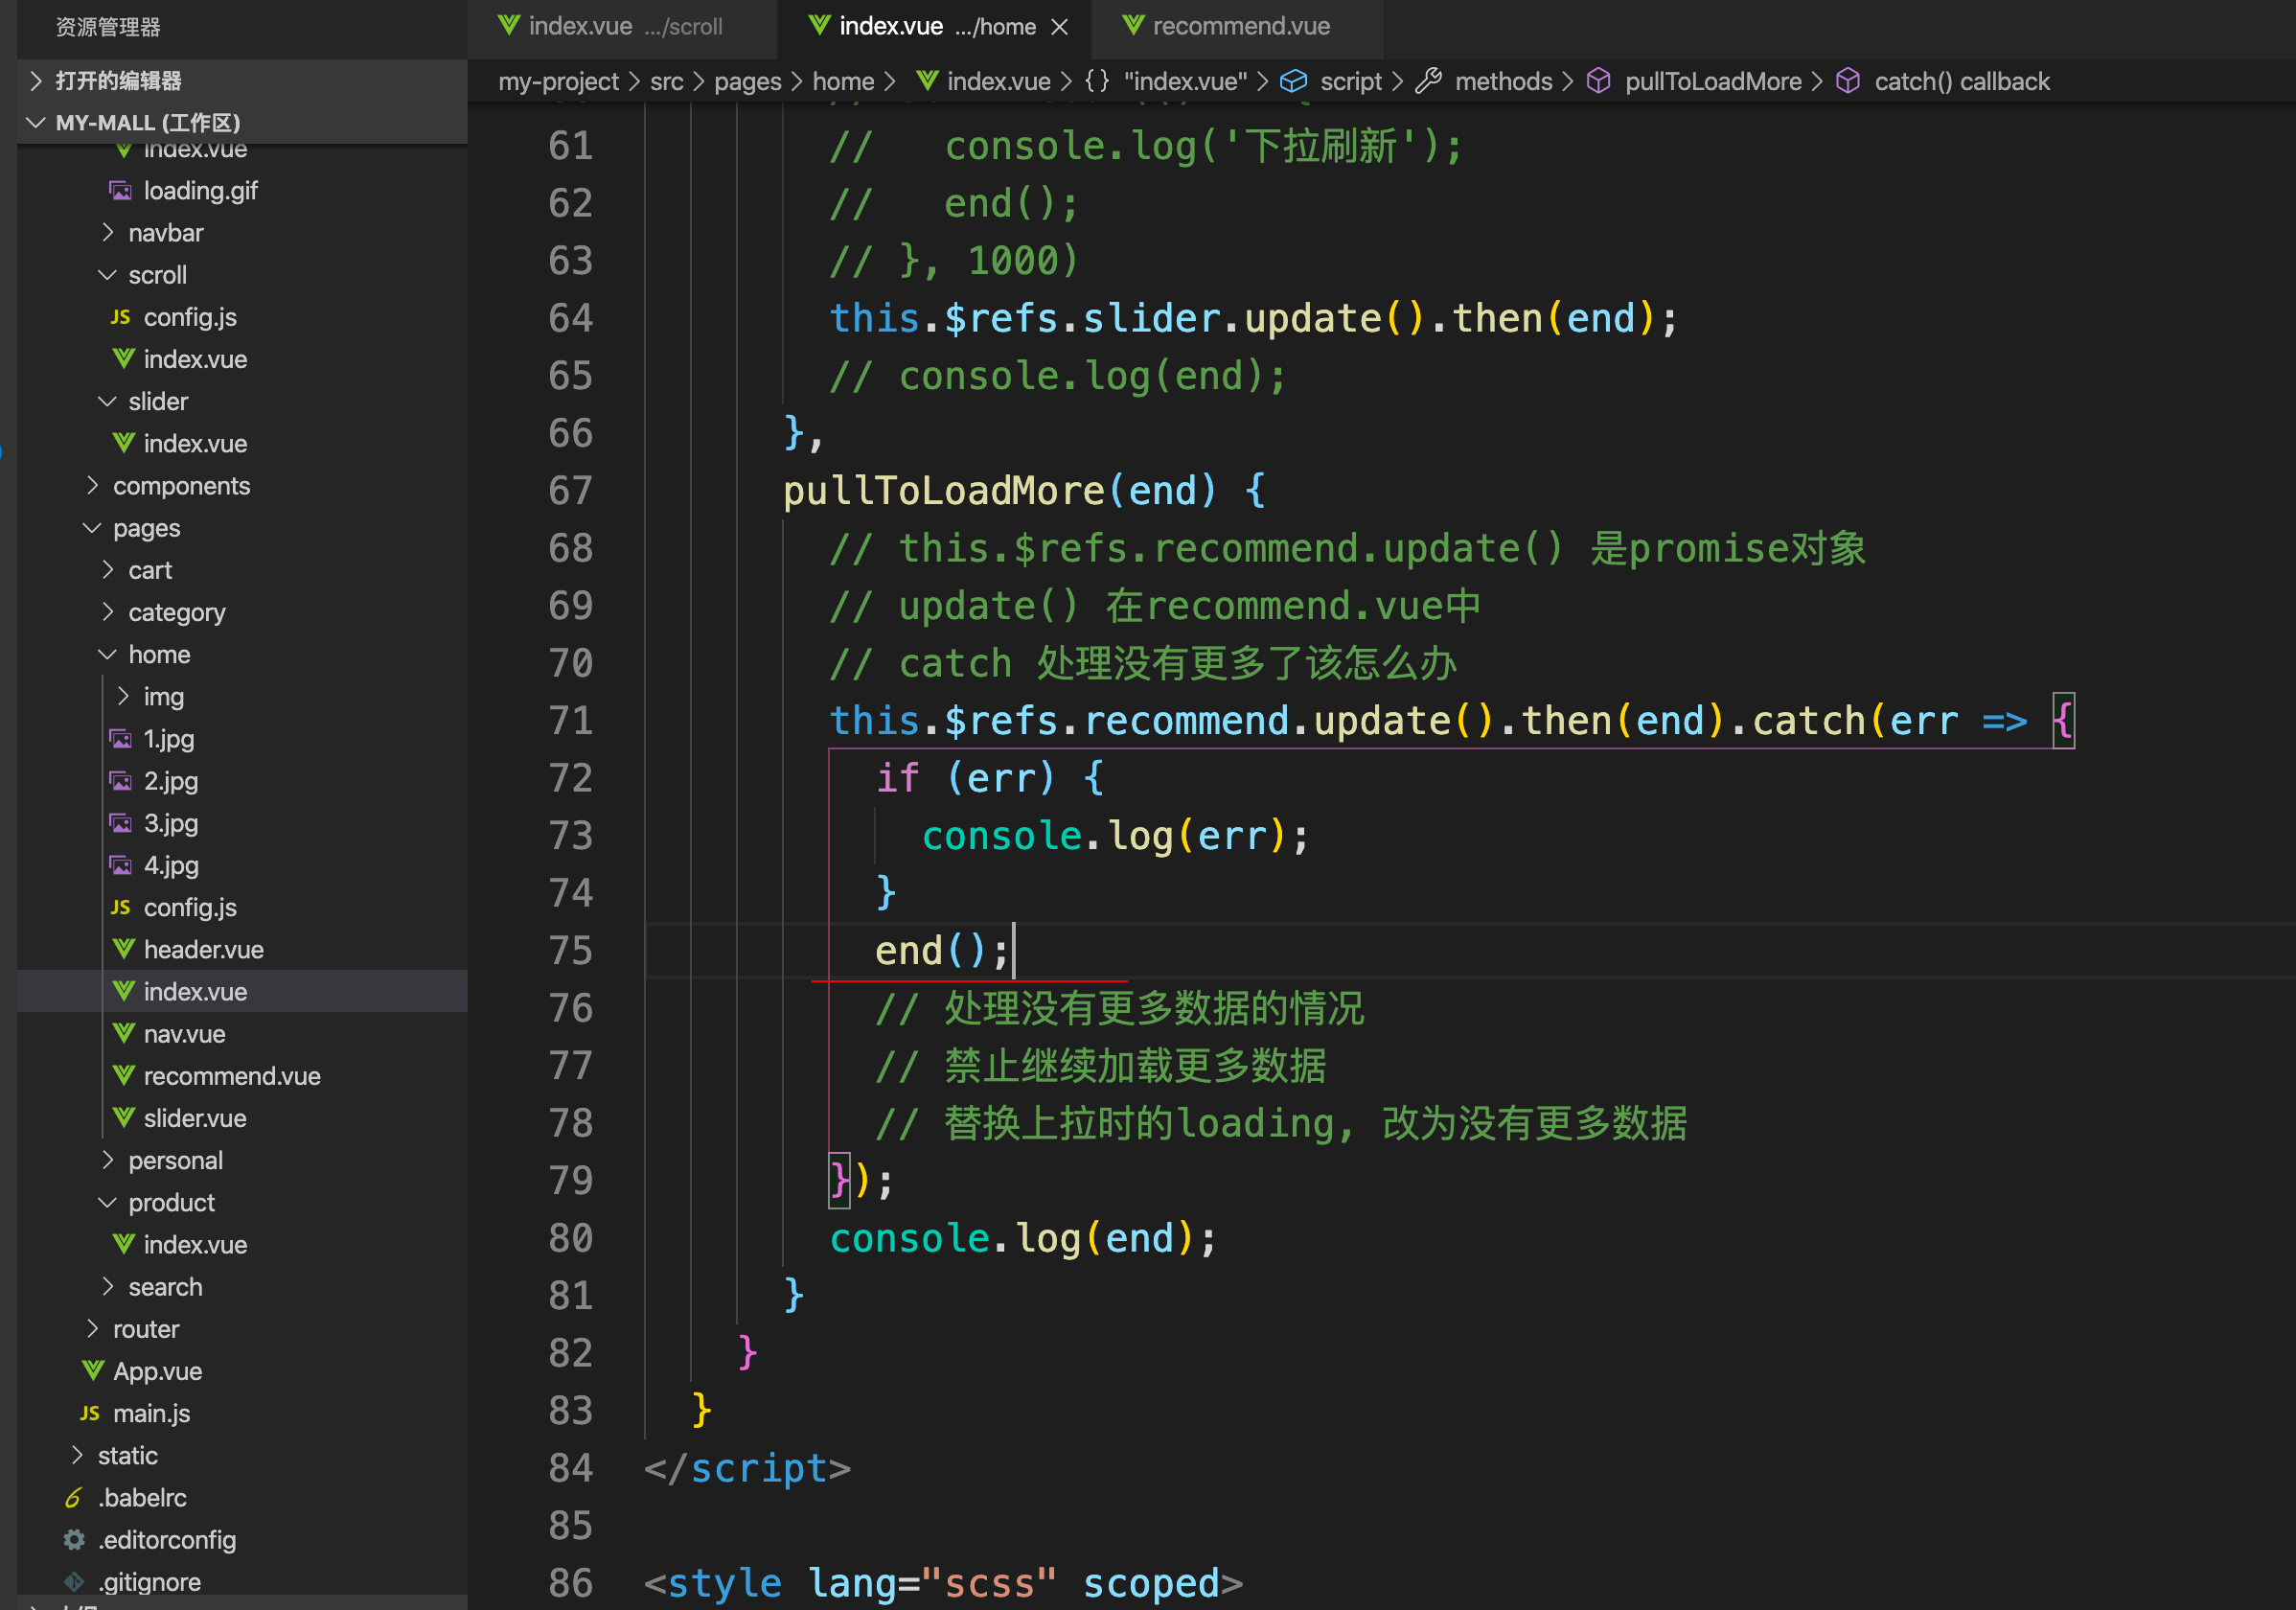The width and height of the screenshot is (2296, 1610).
Task: Click line number 86 in the gutter
Action: 571,1583
